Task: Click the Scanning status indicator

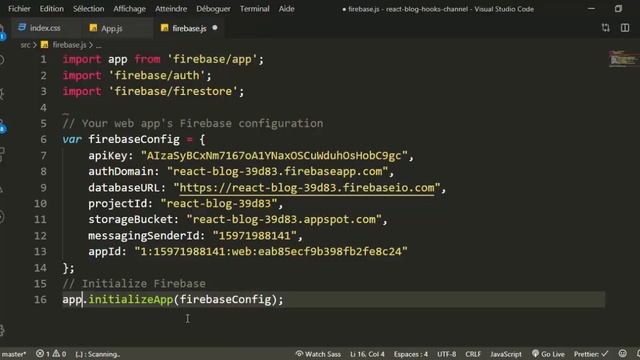Action: (98, 354)
